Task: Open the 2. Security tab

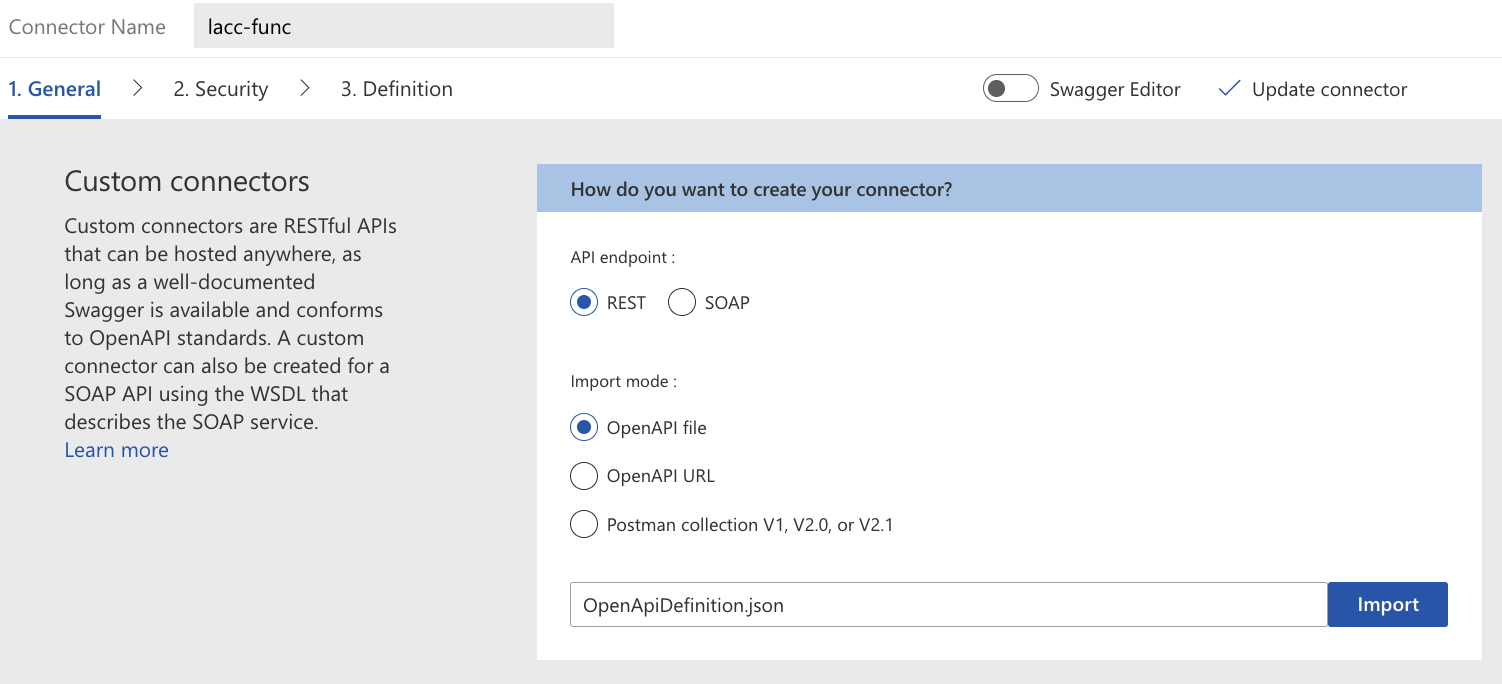Action: pos(221,89)
